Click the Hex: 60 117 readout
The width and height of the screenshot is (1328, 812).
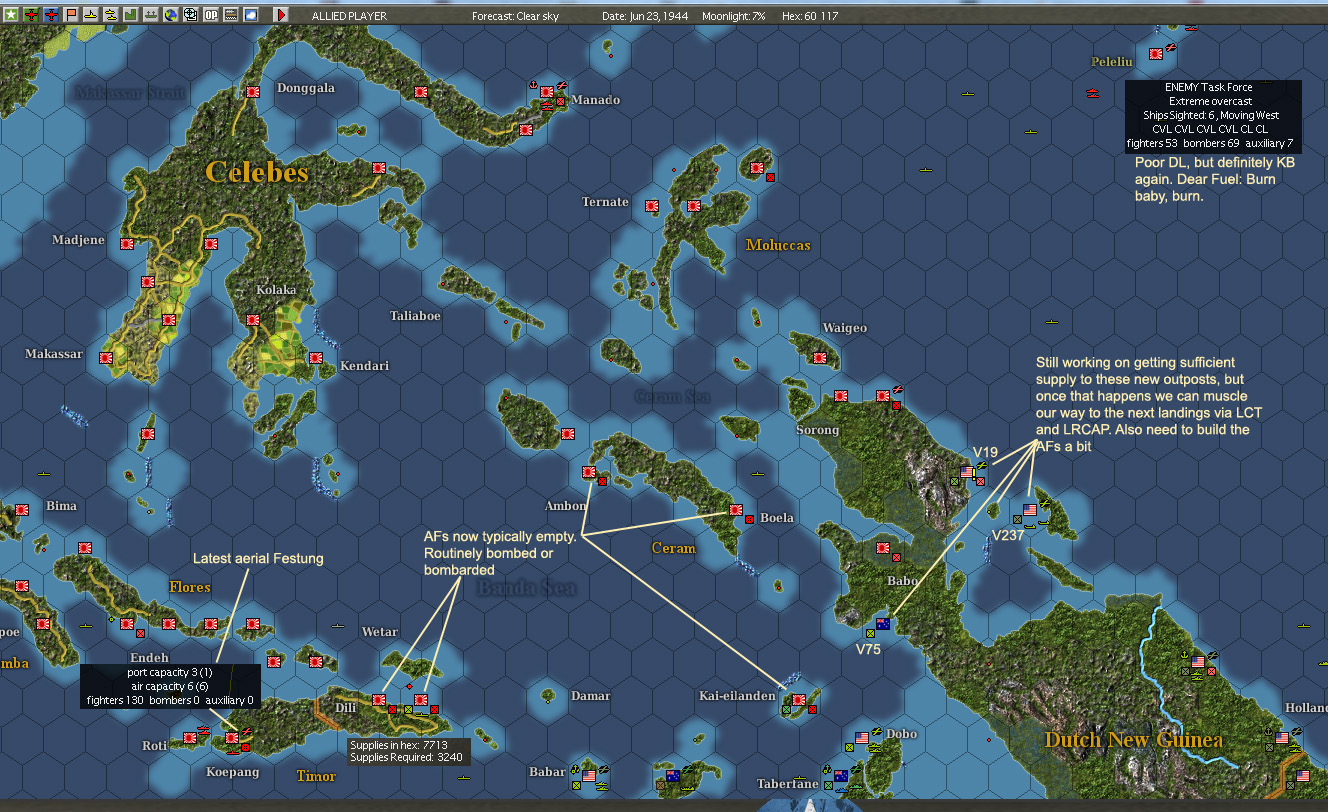point(810,16)
